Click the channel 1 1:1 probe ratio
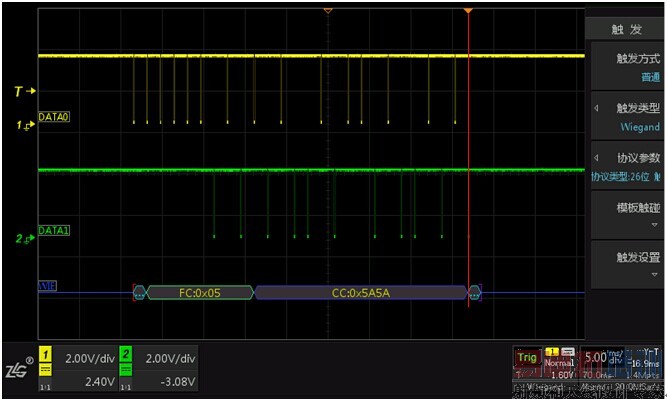This screenshot has width=667, height=401. [45, 387]
